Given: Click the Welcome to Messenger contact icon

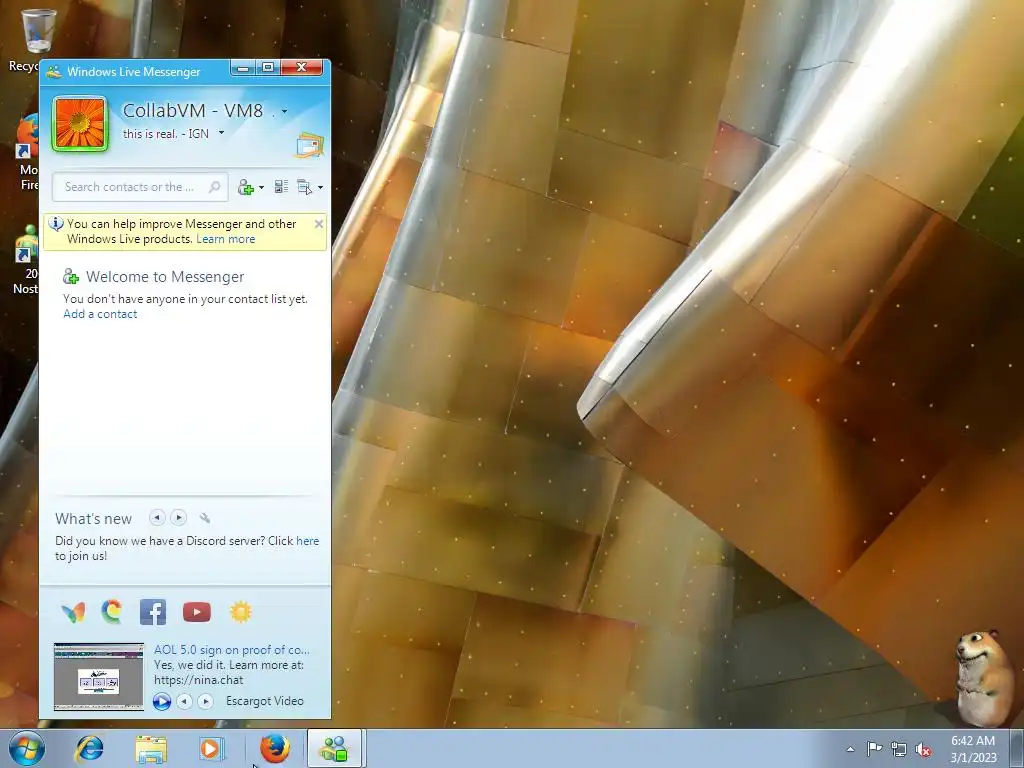Looking at the screenshot, I should coord(71,277).
